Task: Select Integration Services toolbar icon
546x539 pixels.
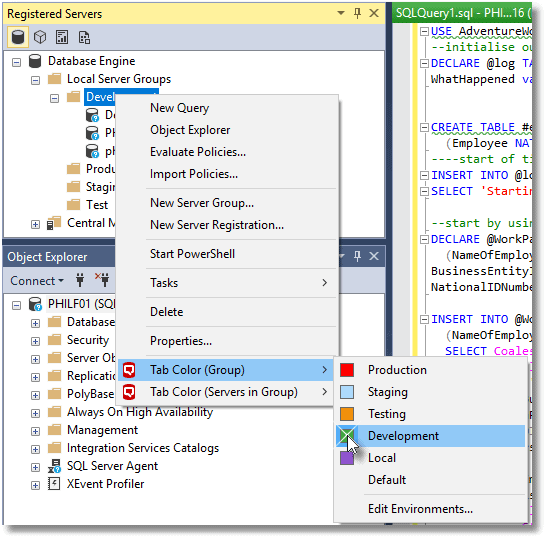Action: pyautogui.click(x=84, y=37)
